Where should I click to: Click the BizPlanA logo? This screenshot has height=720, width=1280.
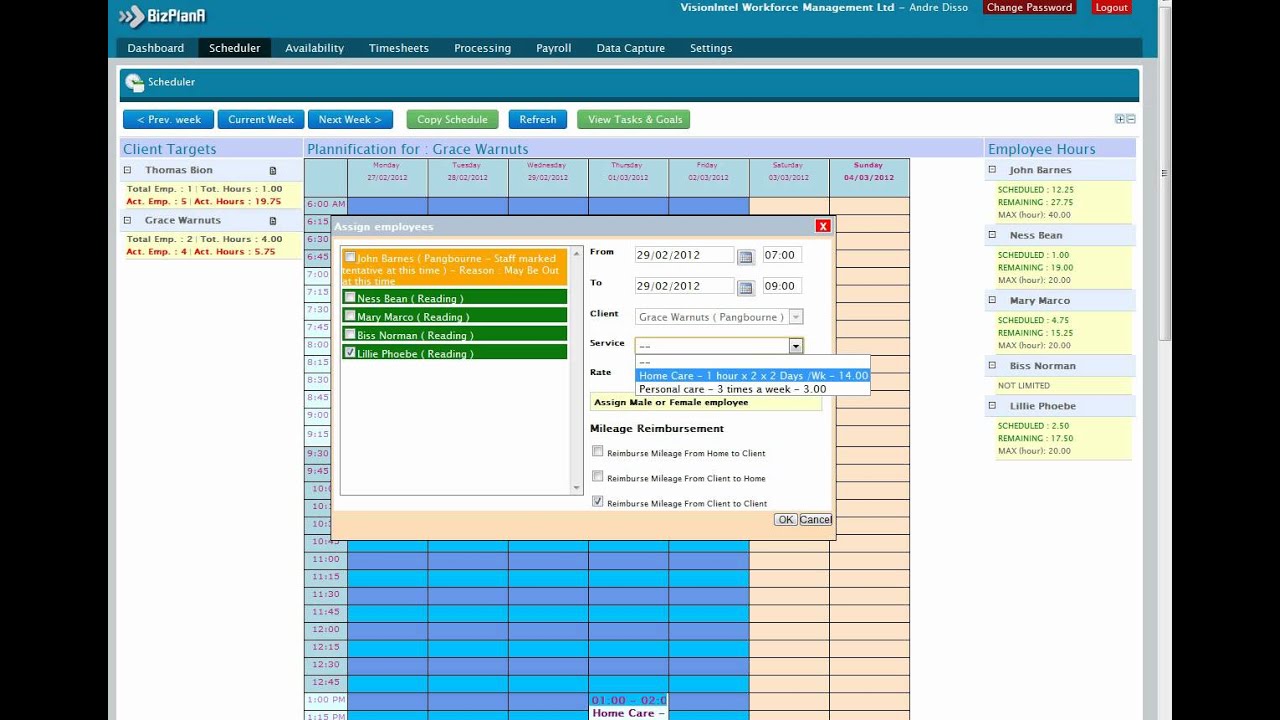click(x=163, y=16)
